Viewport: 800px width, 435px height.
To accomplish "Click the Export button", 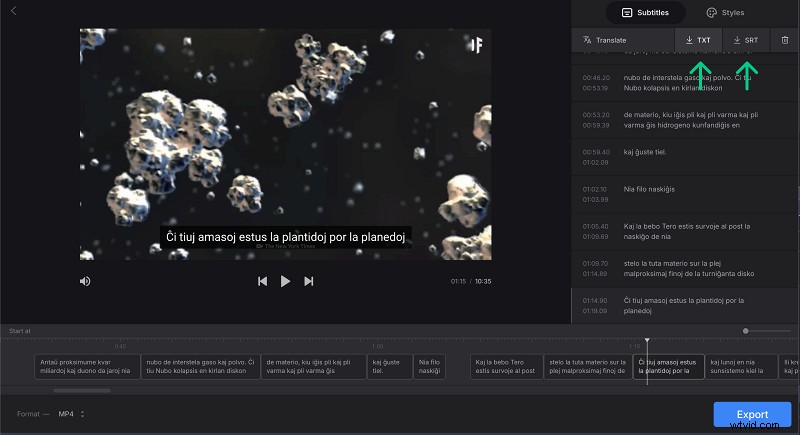I will (x=752, y=414).
